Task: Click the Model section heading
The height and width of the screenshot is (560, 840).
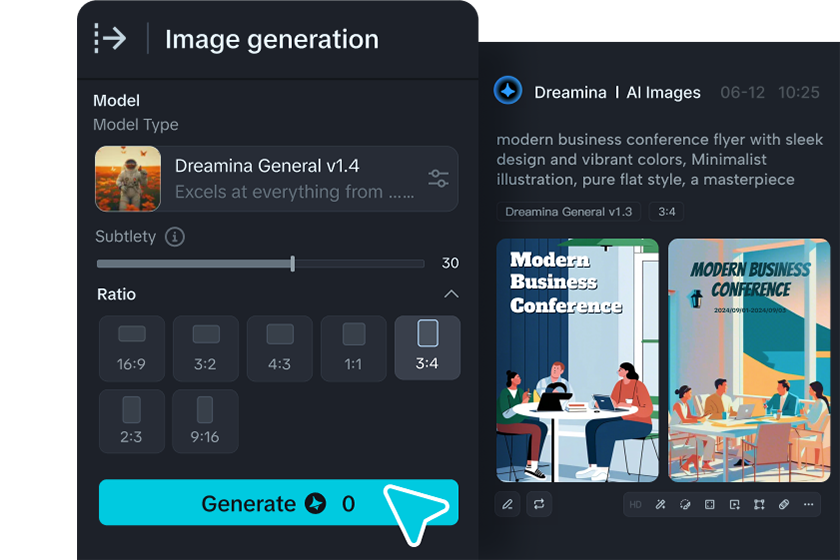Action: coord(116,100)
